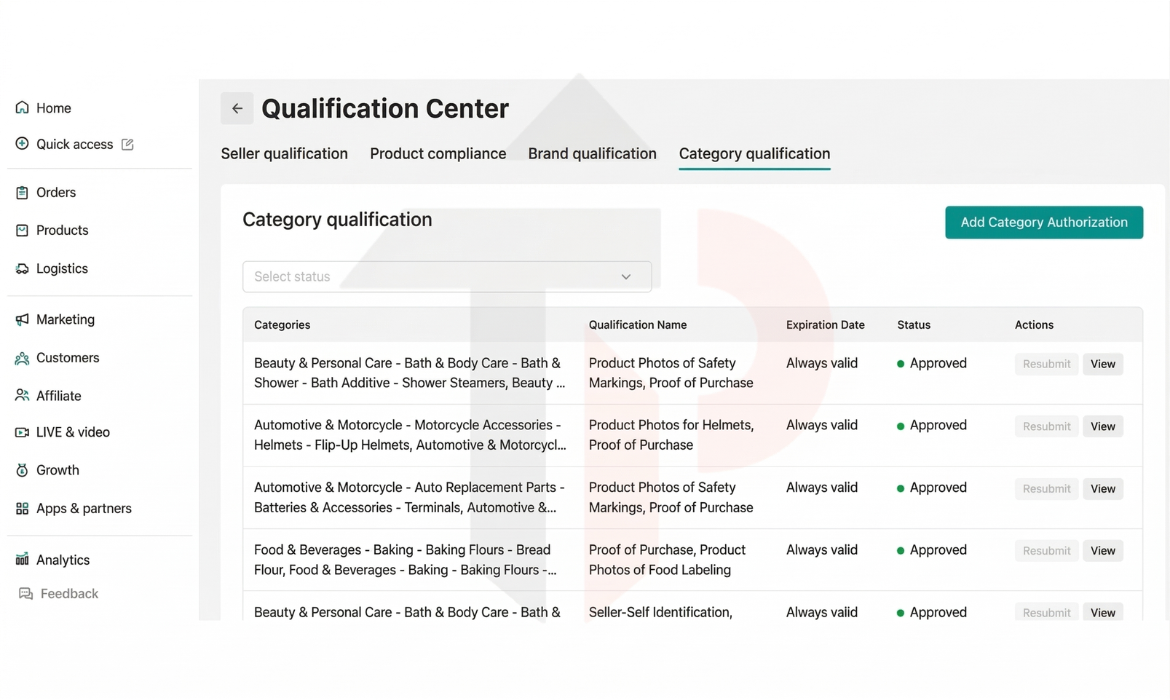Expand status filter using chevron arrow
This screenshot has height=700, width=1170.
coord(626,277)
